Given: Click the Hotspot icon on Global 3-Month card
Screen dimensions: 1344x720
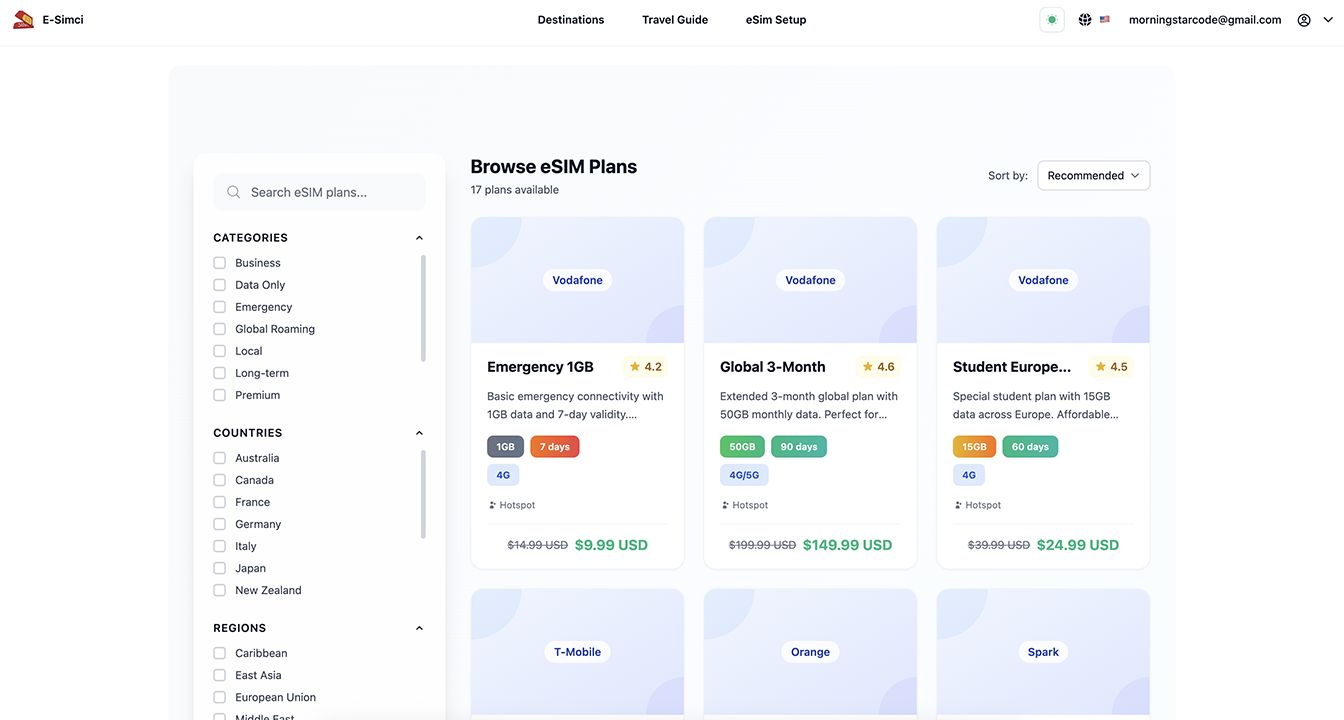Looking at the screenshot, I should pos(725,505).
